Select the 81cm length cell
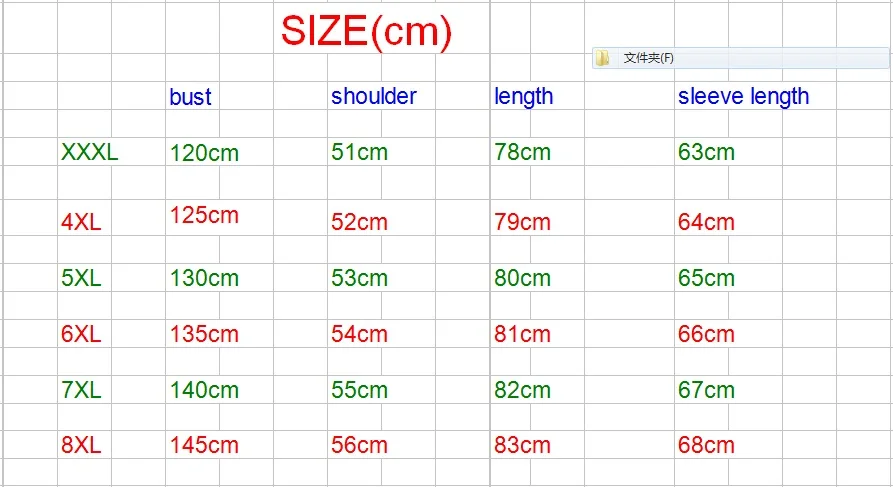 click(522, 334)
